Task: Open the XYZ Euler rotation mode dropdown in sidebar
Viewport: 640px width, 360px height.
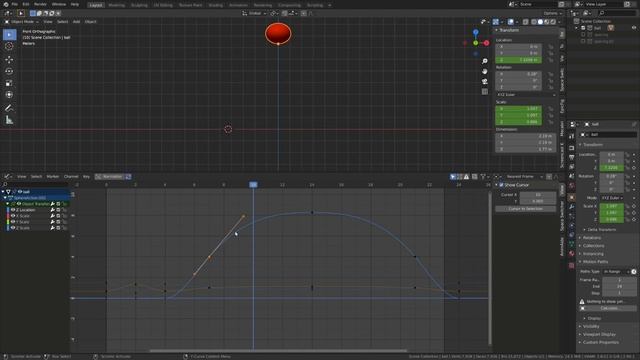Action: coord(526,95)
